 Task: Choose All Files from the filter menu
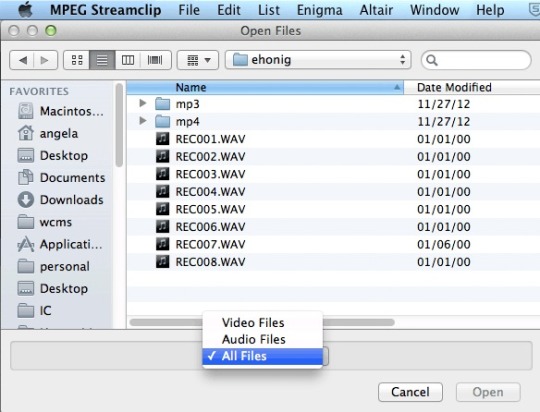tap(262, 356)
